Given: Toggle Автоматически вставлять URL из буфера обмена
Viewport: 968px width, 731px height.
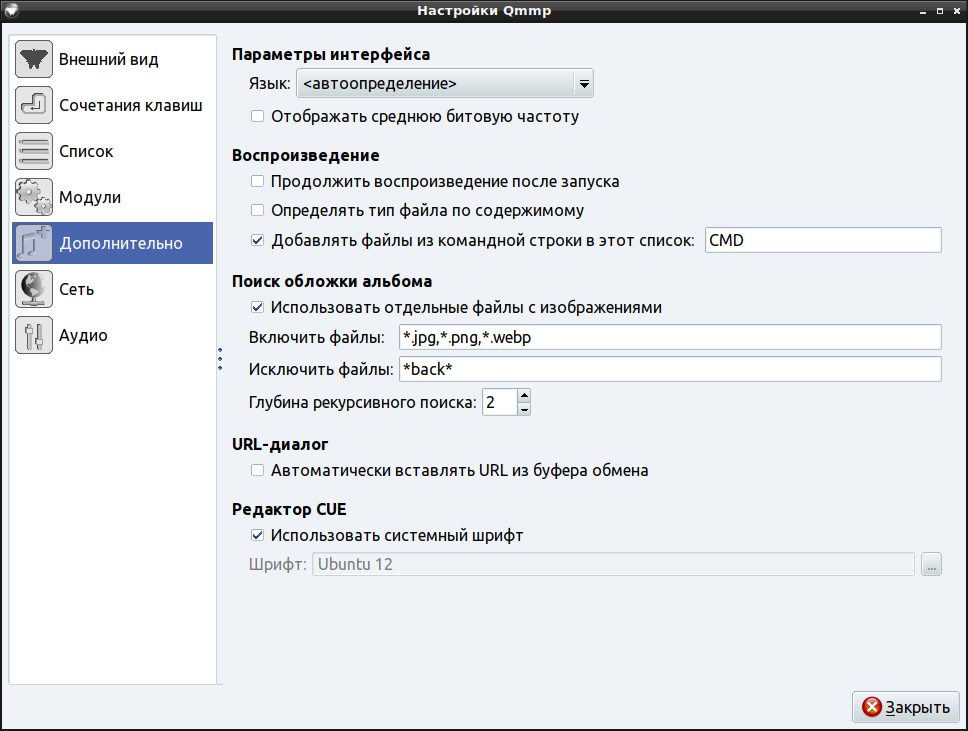Looking at the screenshot, I should tap(257, 471).
